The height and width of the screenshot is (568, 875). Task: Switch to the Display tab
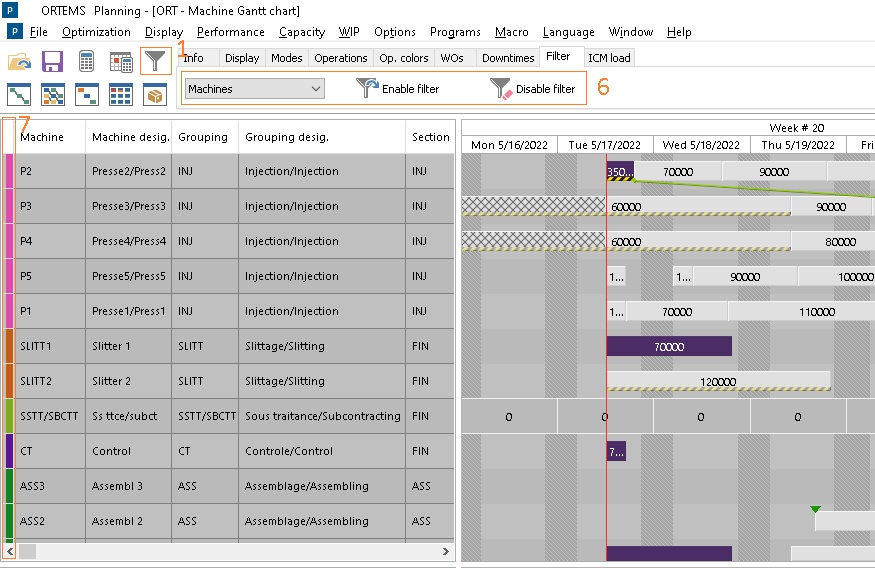pos(242,58)
